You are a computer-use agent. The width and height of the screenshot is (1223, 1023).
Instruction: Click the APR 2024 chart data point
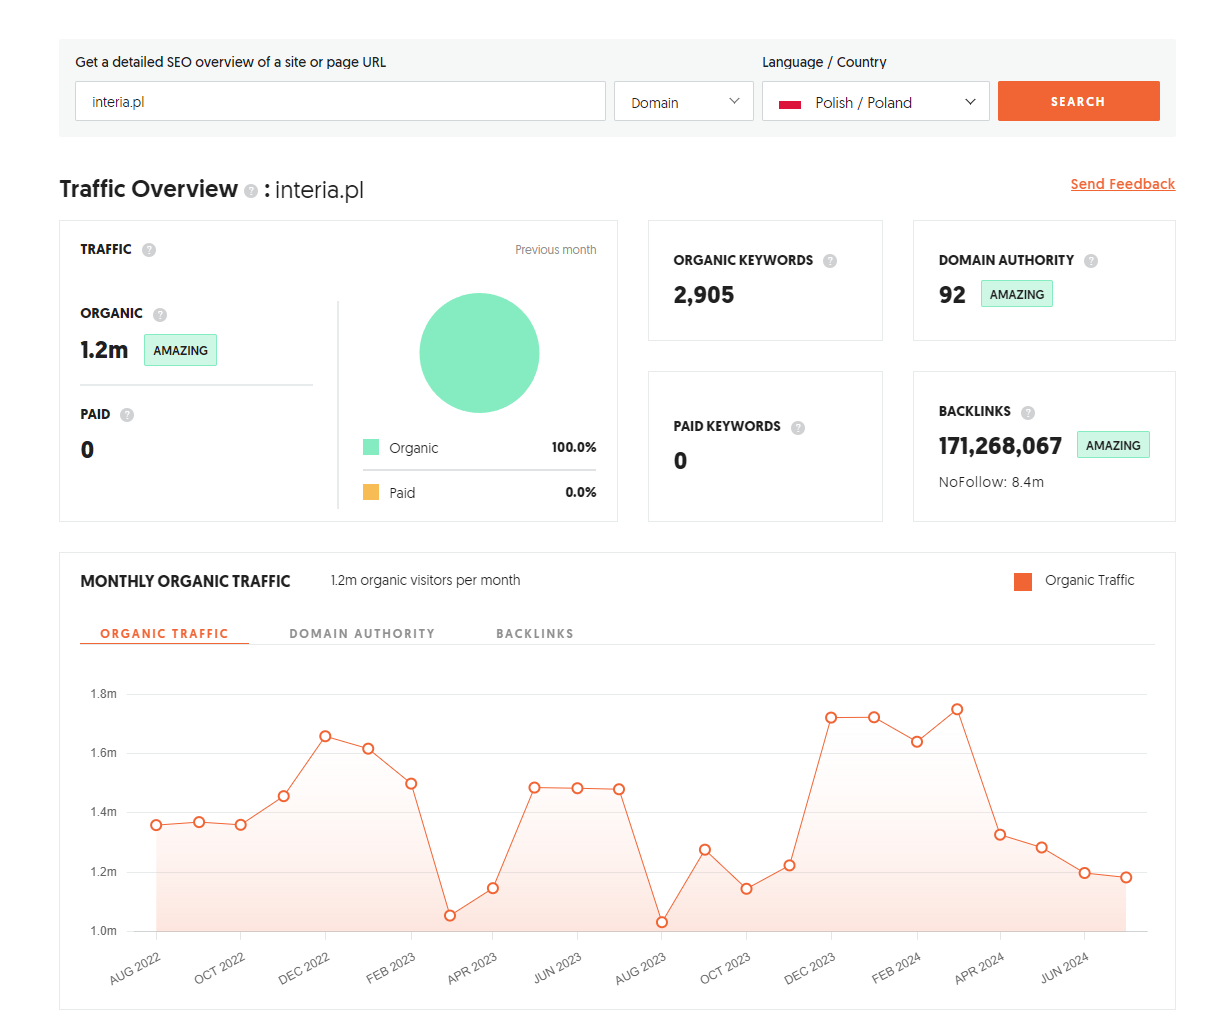(1000, 835)
